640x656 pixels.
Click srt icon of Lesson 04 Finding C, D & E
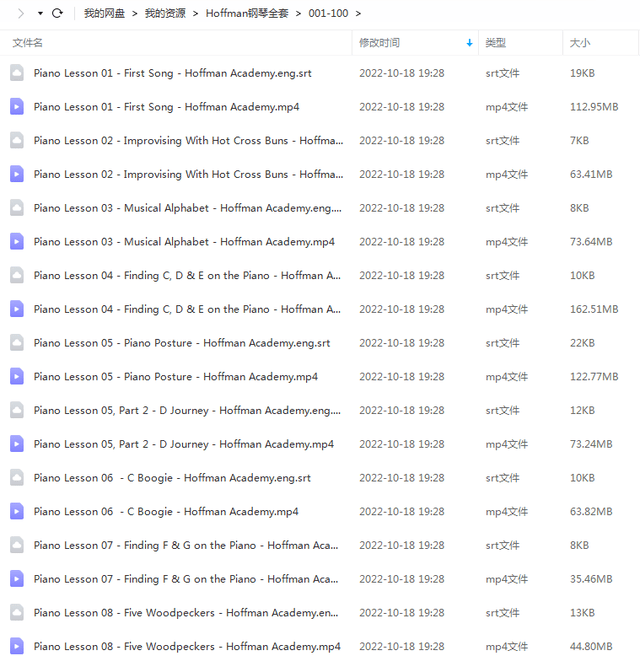tap(17, 275)
